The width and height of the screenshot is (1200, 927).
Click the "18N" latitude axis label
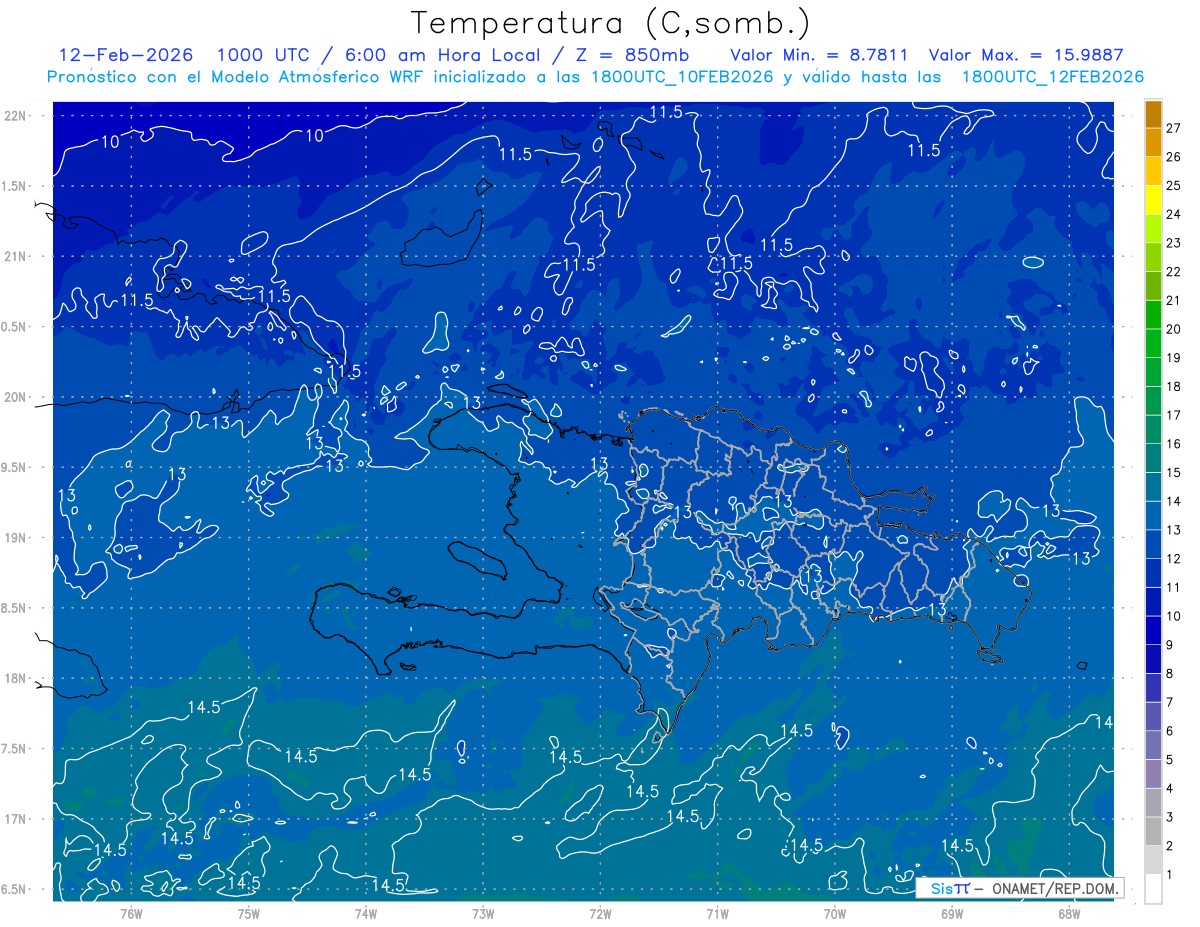click(15, 679)
